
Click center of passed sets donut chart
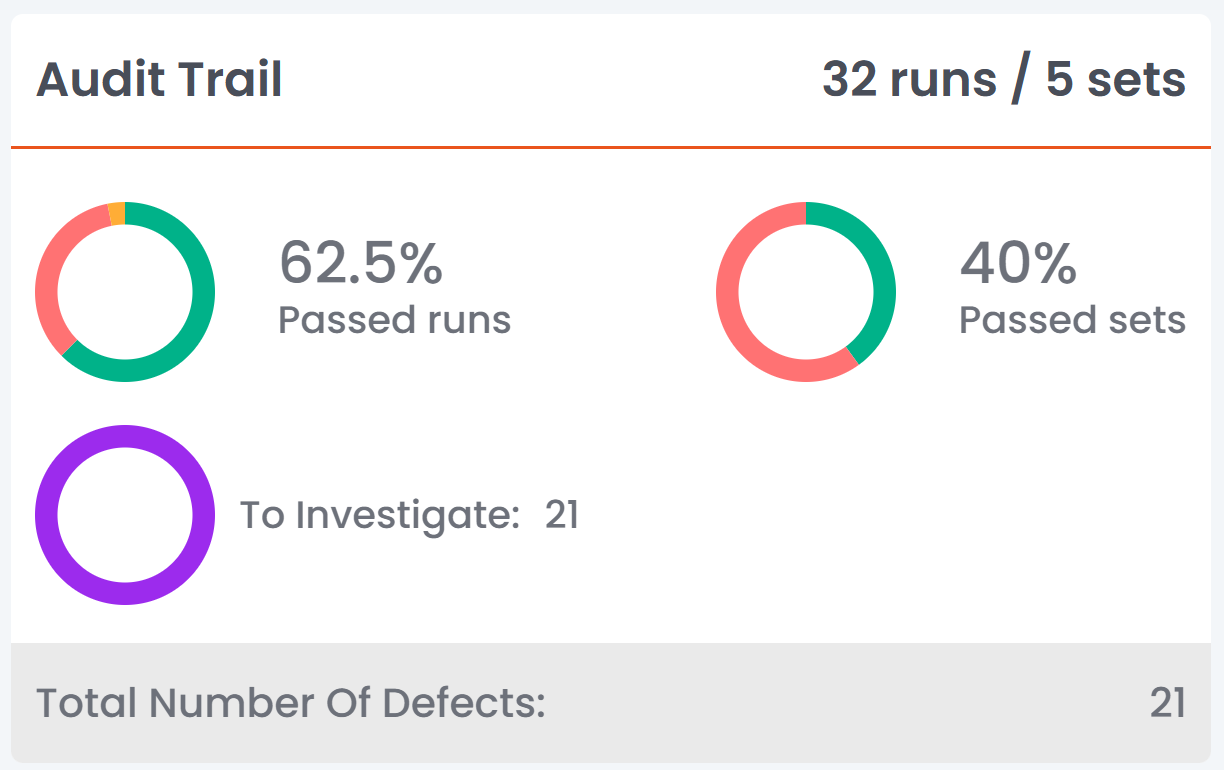click(x=806, y=291)
